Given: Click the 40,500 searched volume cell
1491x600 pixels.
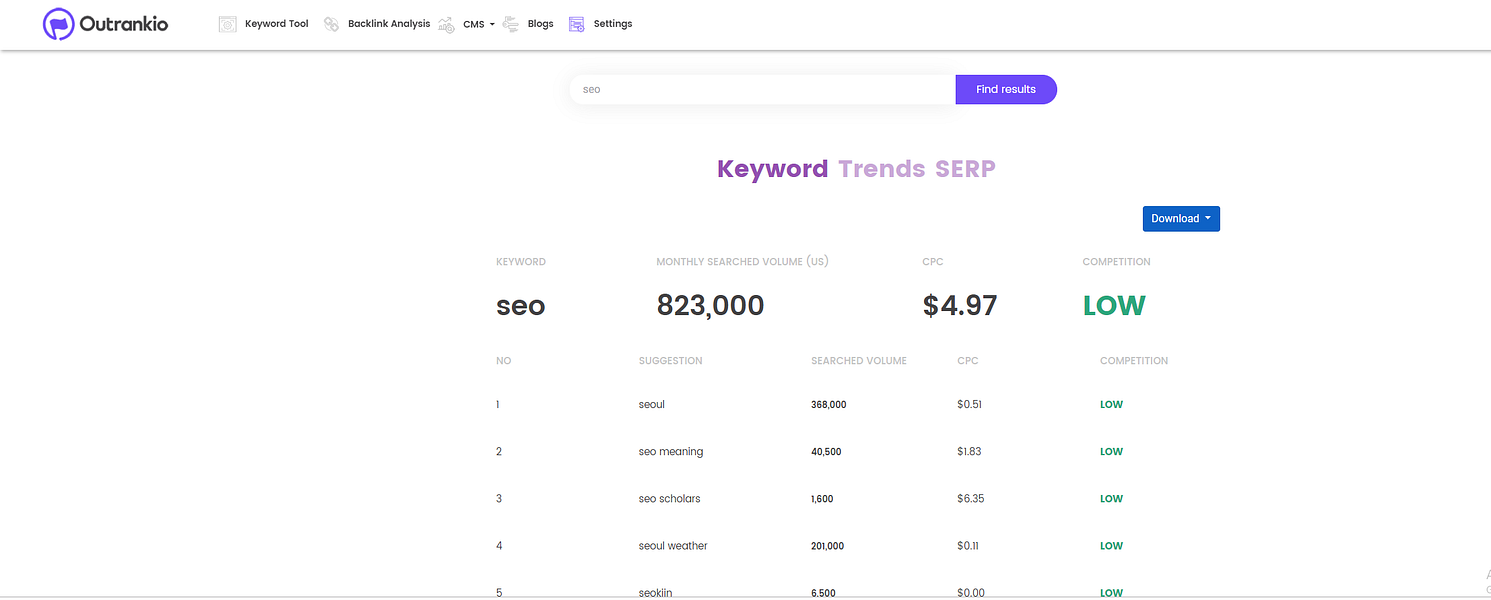Looking at the screenshot, I should (826, 452).
